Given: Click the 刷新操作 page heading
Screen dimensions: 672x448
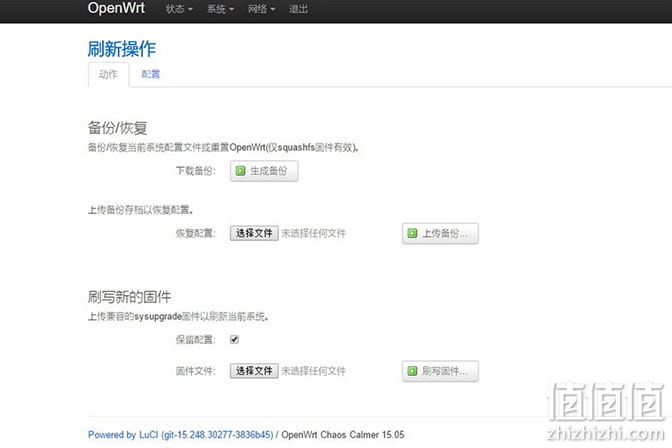Looking at the screenshot, I should tap(122, 49).
